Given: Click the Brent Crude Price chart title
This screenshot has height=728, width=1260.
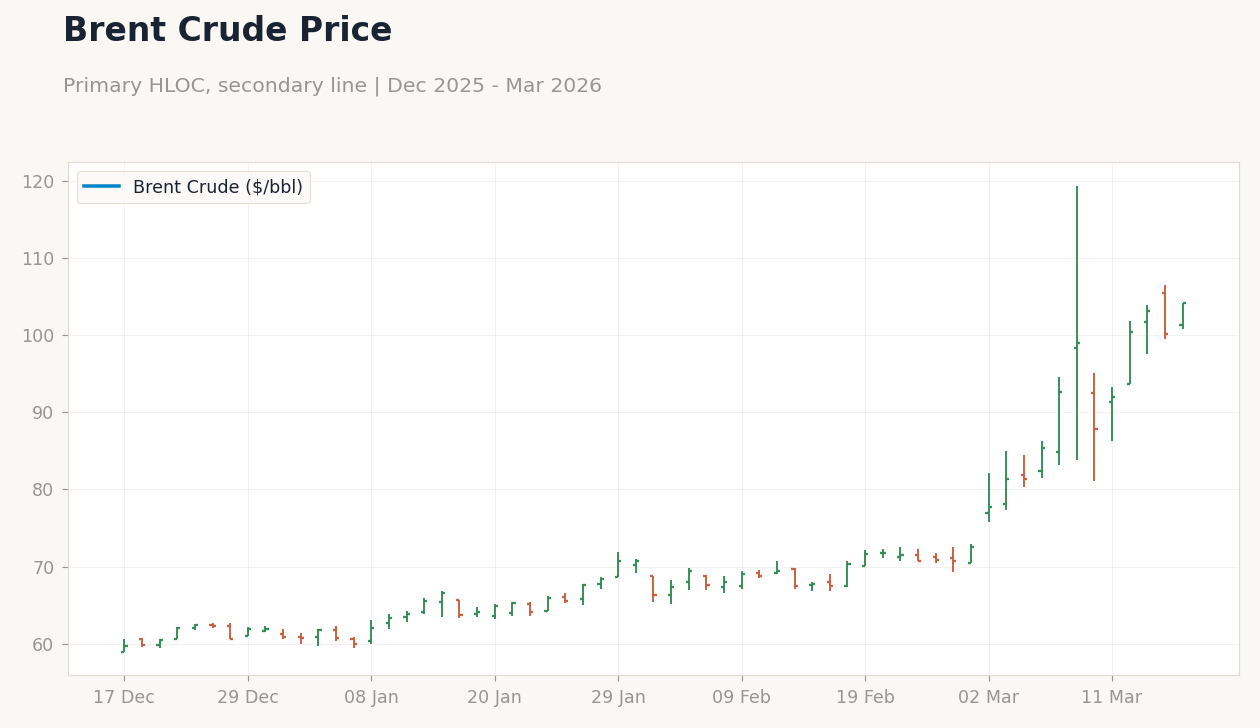Looking at the screenshot, I should coord(227,31).
